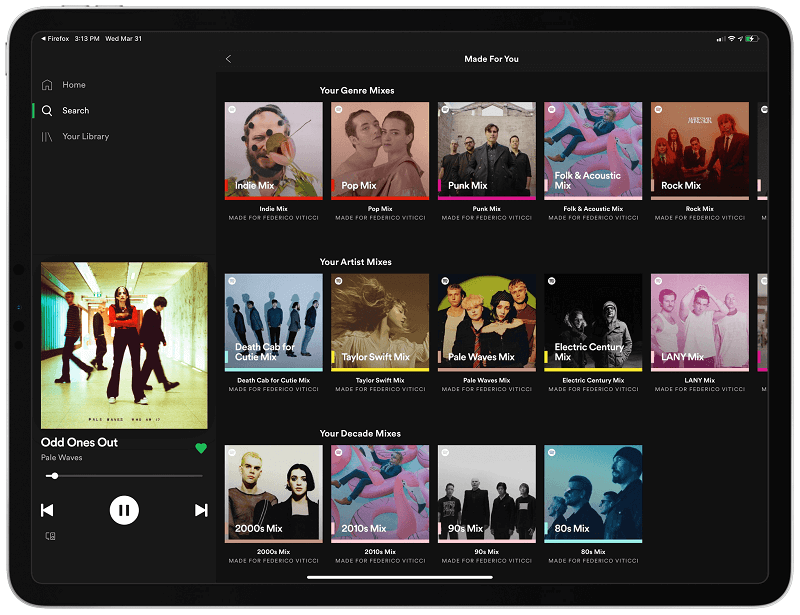This screenshot has width=800, height=615.
Task: Click the Taylor Swift Mix title text
Action: point(380,380)
